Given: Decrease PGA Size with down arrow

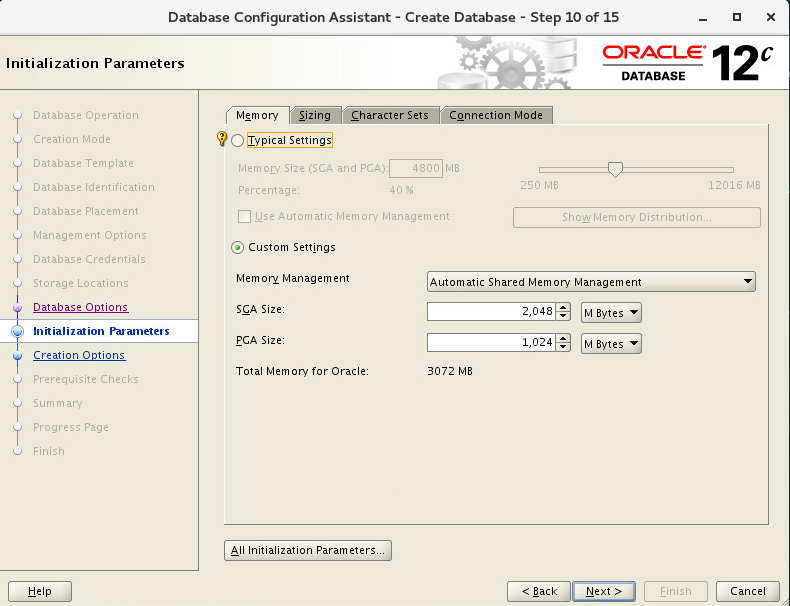Looking at the screenshot, I should [563, 347].
